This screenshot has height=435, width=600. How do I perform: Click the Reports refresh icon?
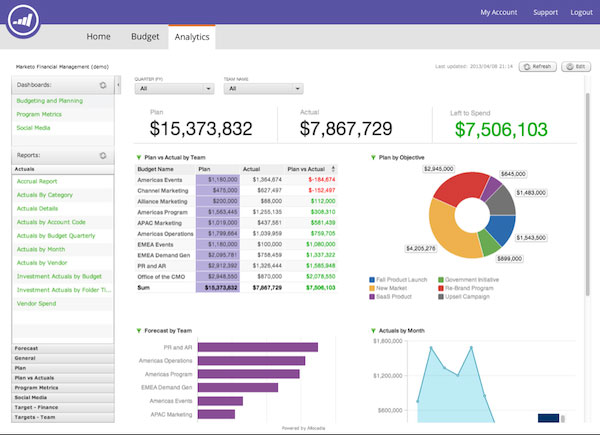tap(103, 156)
